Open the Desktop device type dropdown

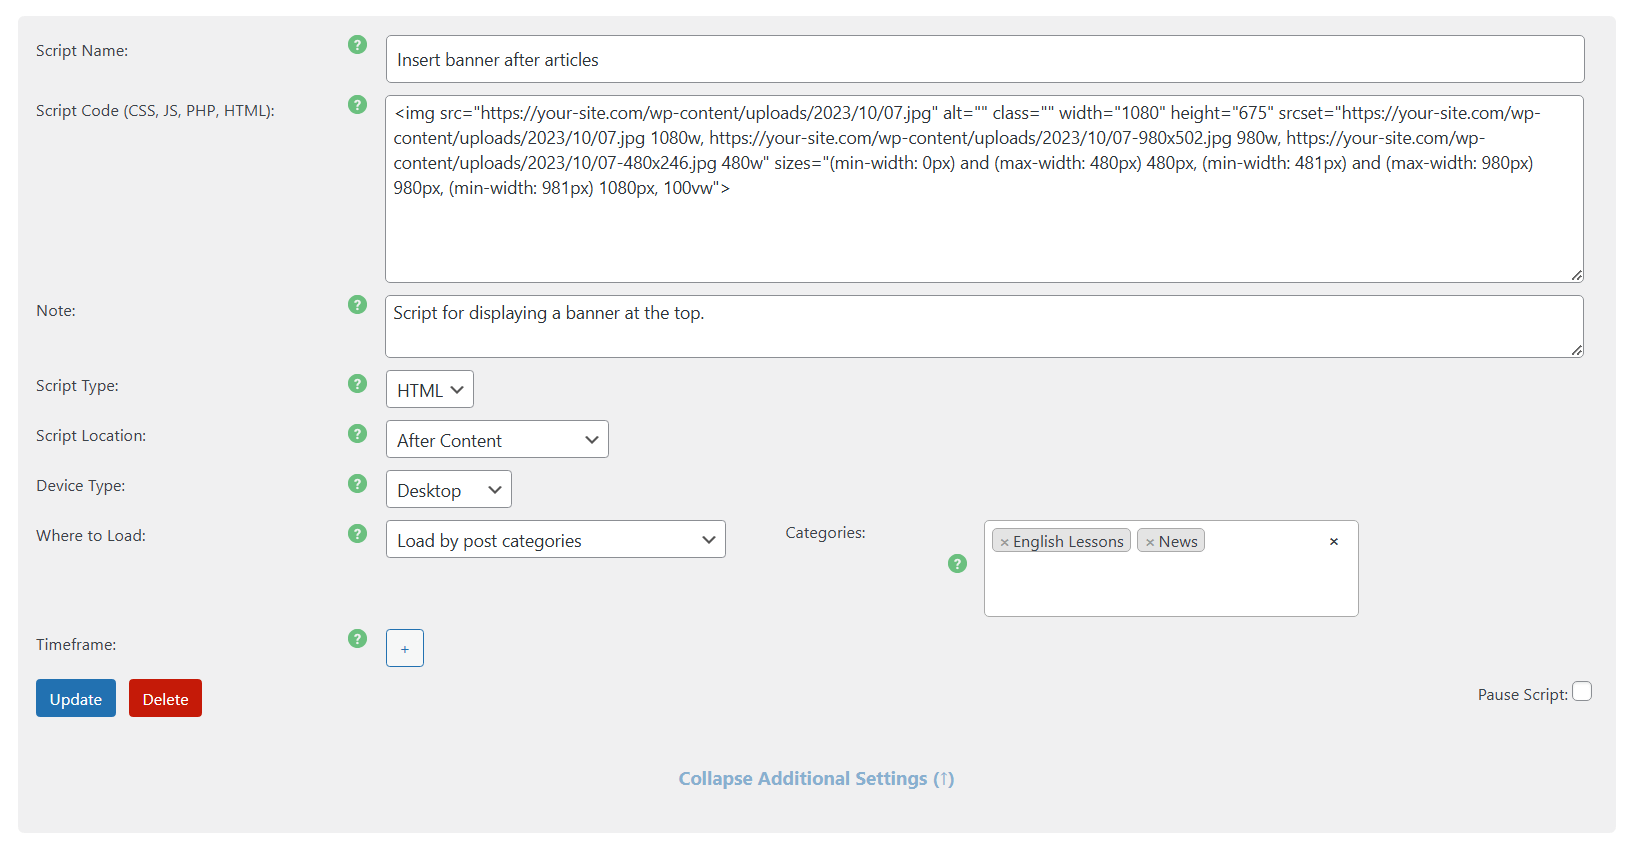pyautogui.click(x=448, y=490)
